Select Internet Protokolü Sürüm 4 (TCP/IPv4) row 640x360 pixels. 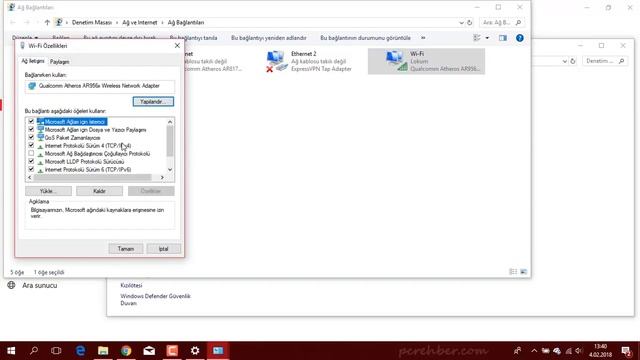coord(88,146)
